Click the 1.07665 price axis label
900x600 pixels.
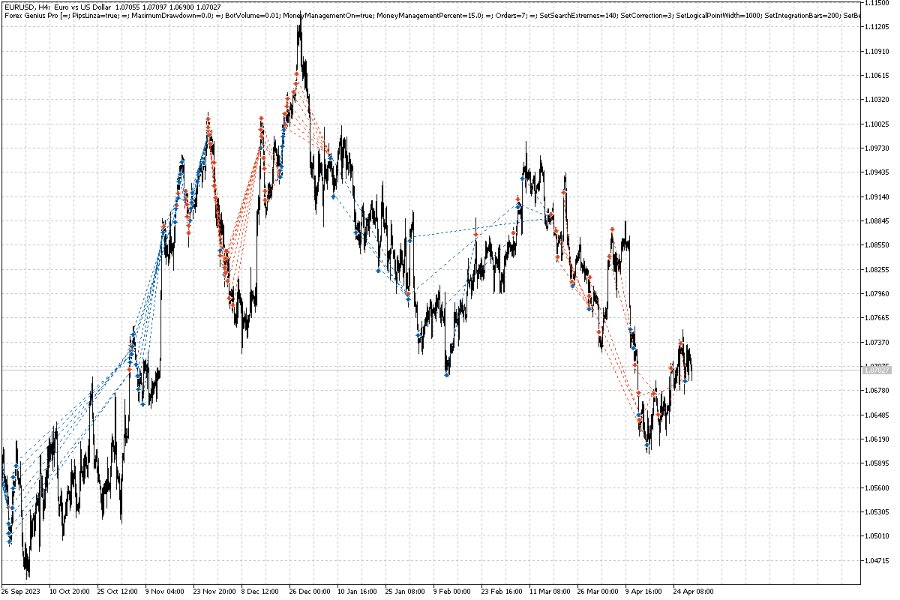click(876, 318)
